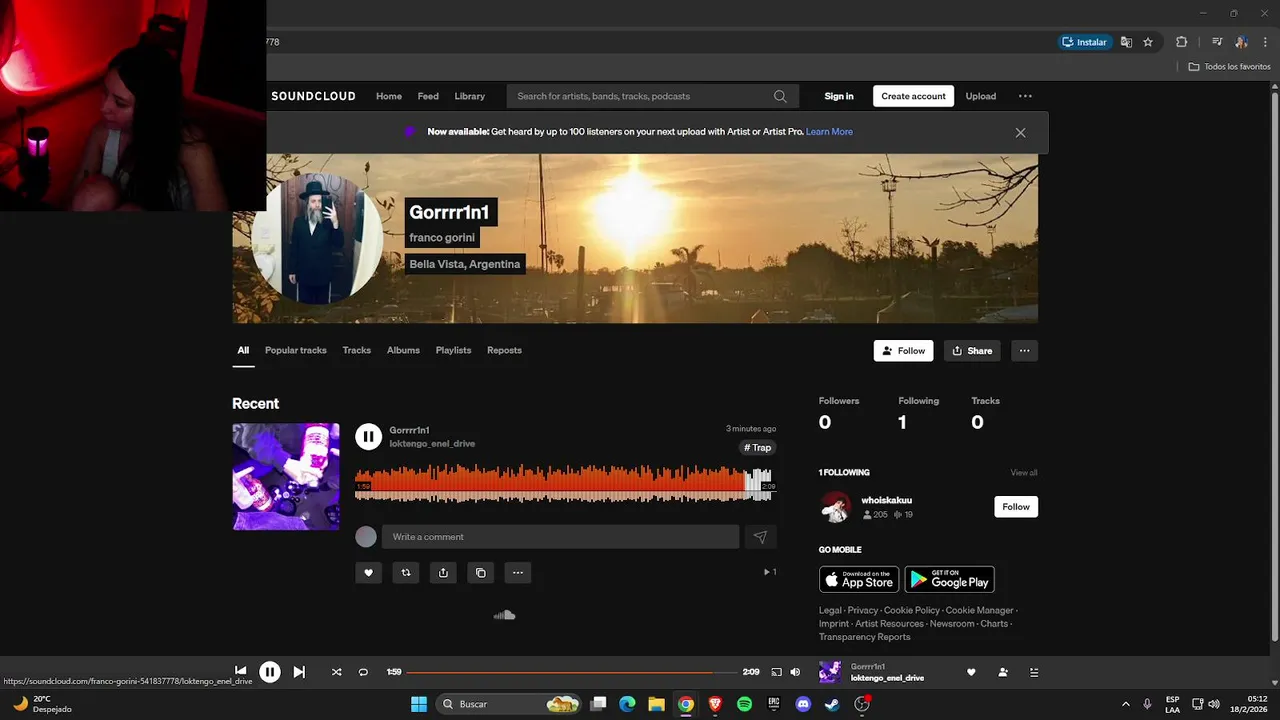Select the Playlists tab
Viewport: 1280px width, 720px height.
pyautogui.click(x=453, y=350)
